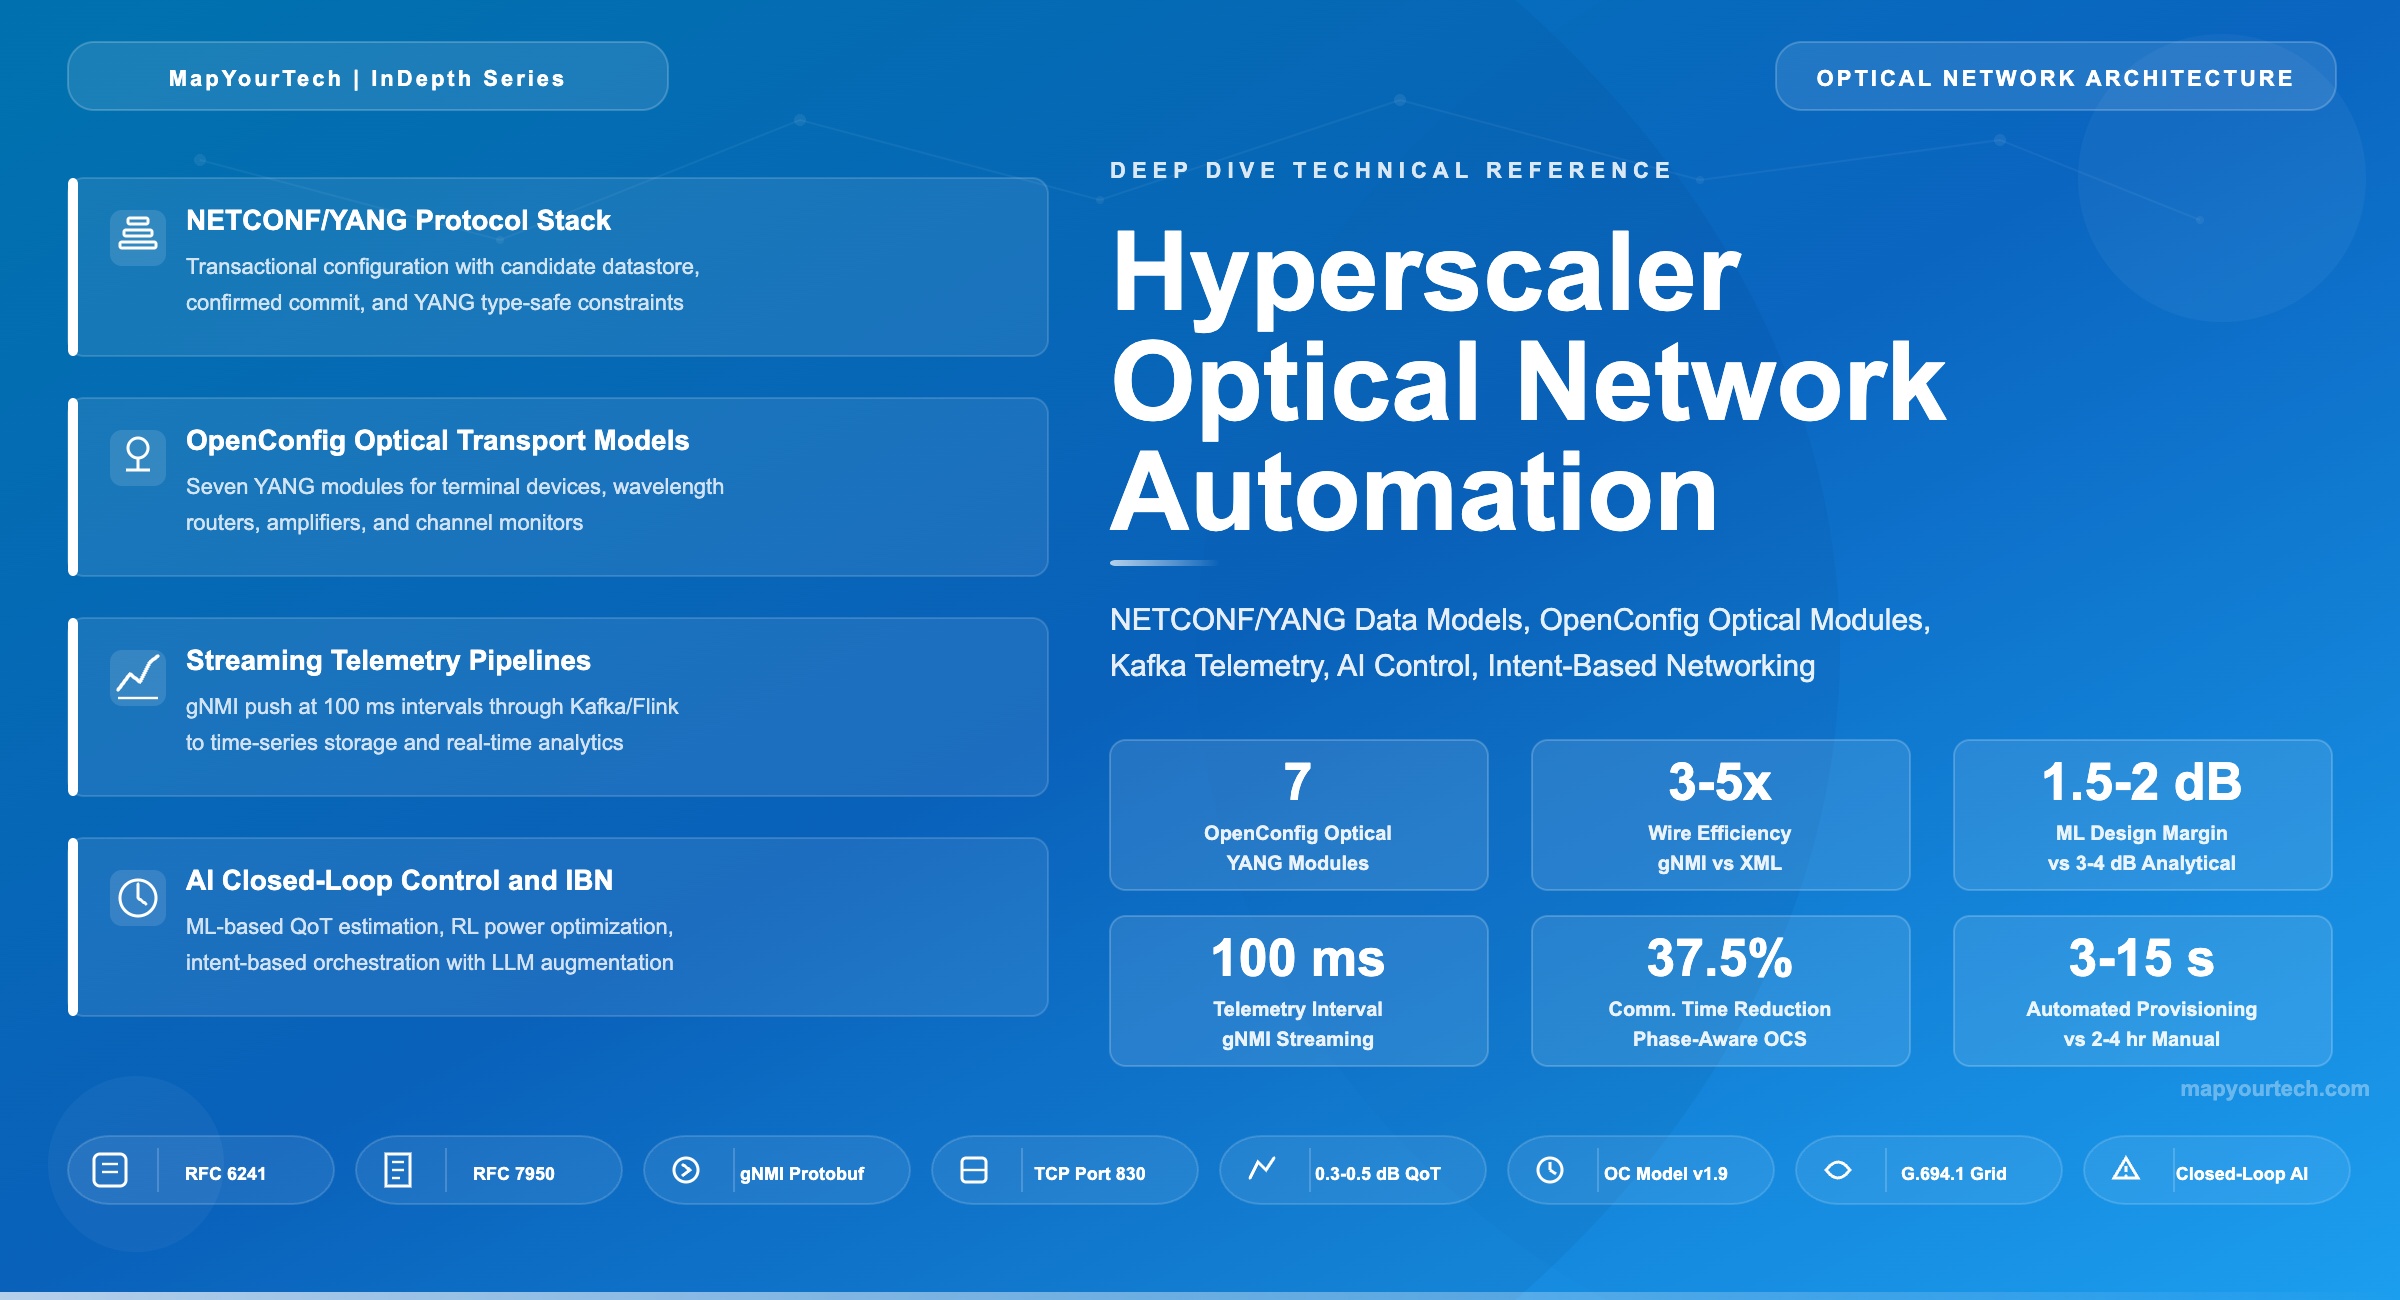
Task: Click the gNMI Protobuf label
Action: point(802,1174)
